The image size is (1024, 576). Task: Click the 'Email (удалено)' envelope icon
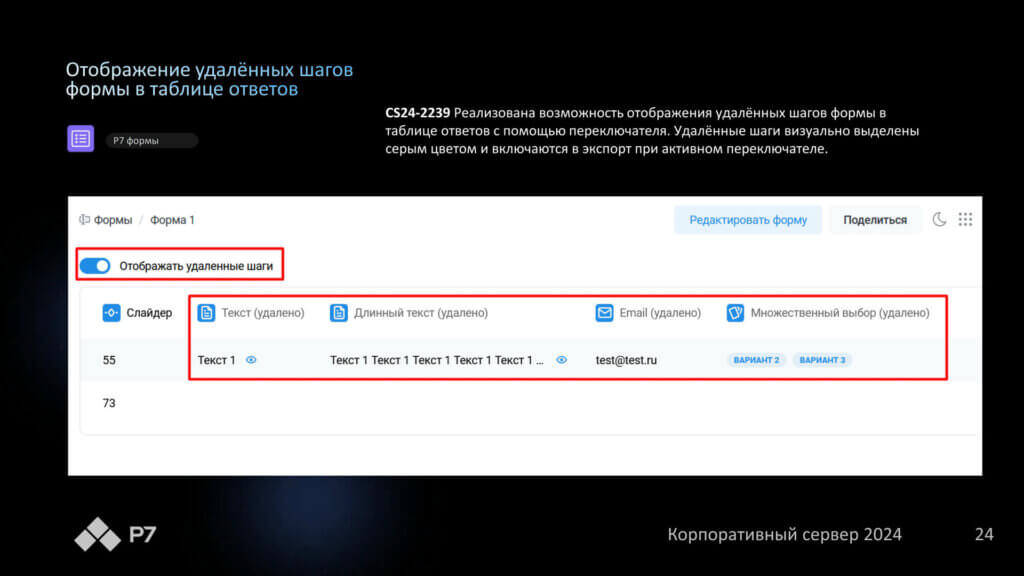604,313
